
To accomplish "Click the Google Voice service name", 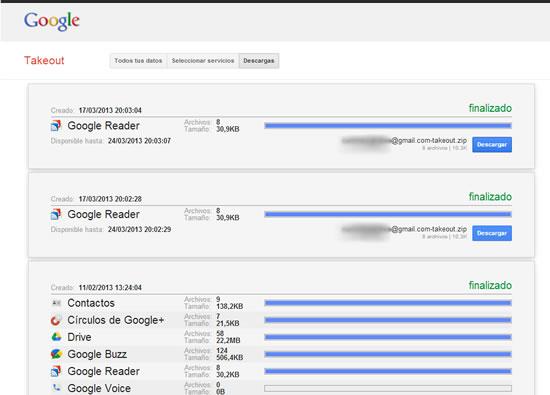I will [99, 388].
